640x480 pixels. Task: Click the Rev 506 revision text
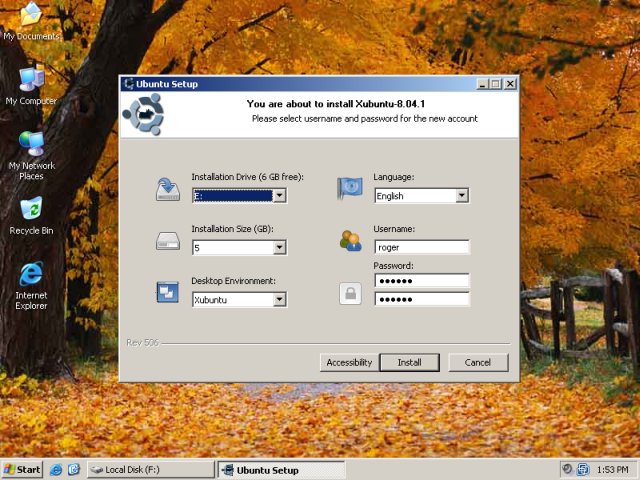(142, 342)
